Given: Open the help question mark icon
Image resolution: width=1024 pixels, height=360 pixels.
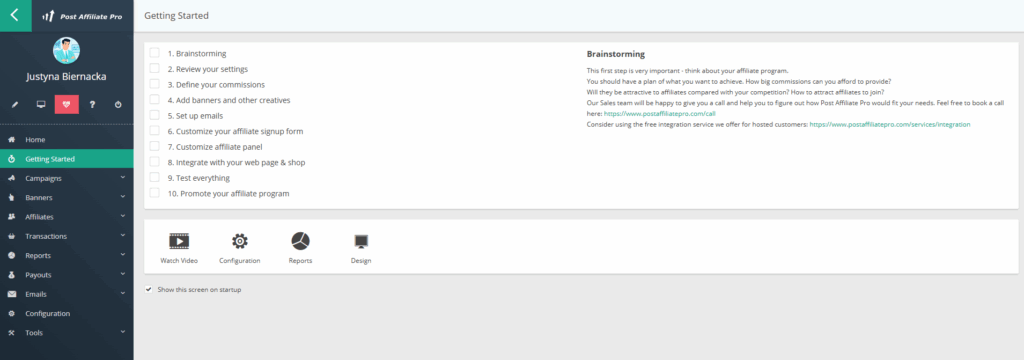Looking at the screenshot, I should (x=92, y=104).
